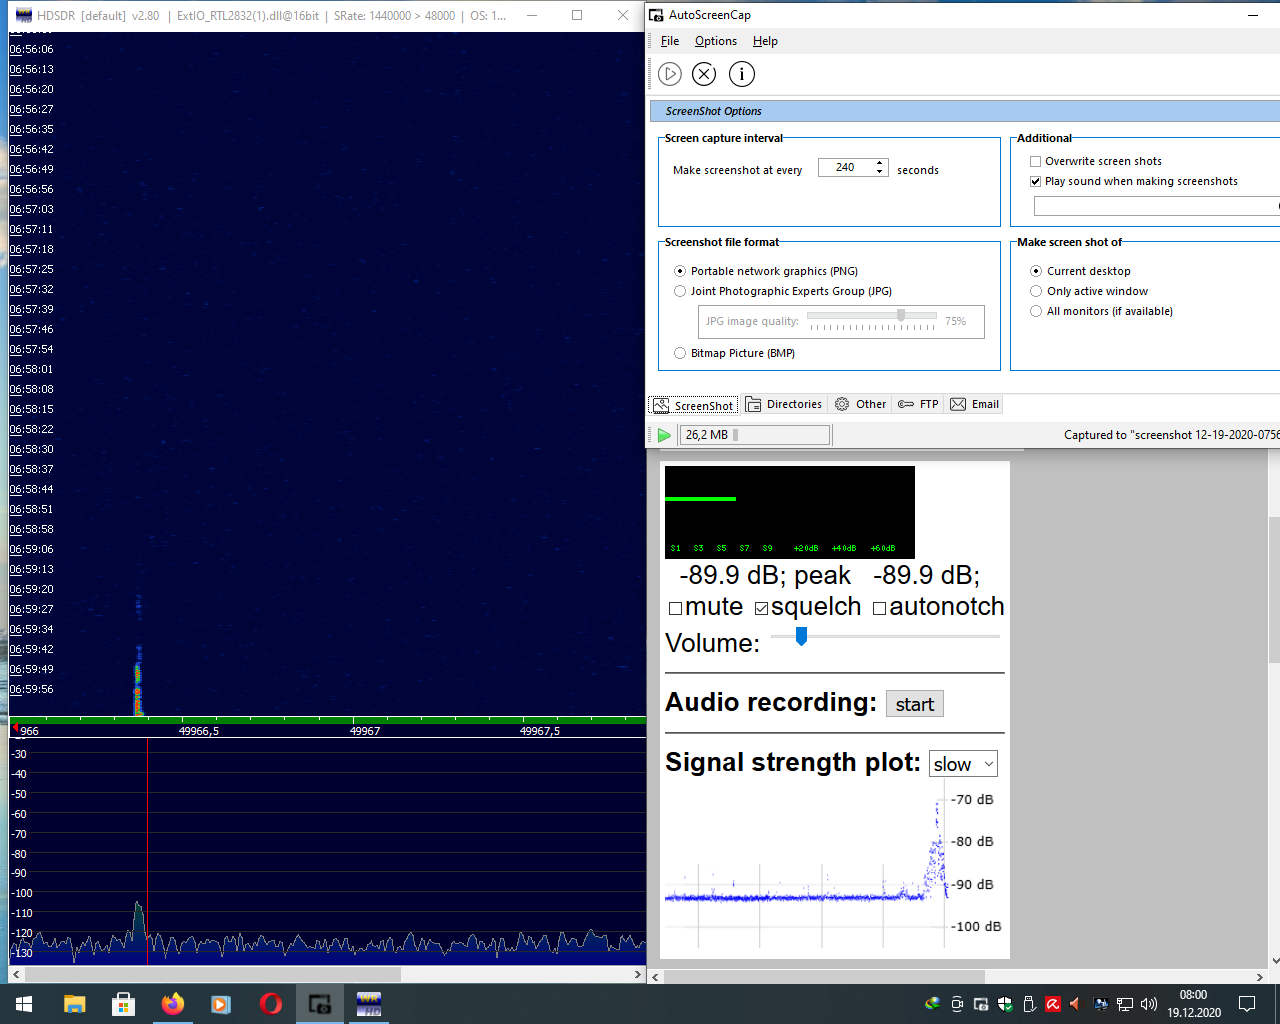Increase capture interval with stepper up arrow
The image size is (1280, 1024).
click(x=880, y=163)
